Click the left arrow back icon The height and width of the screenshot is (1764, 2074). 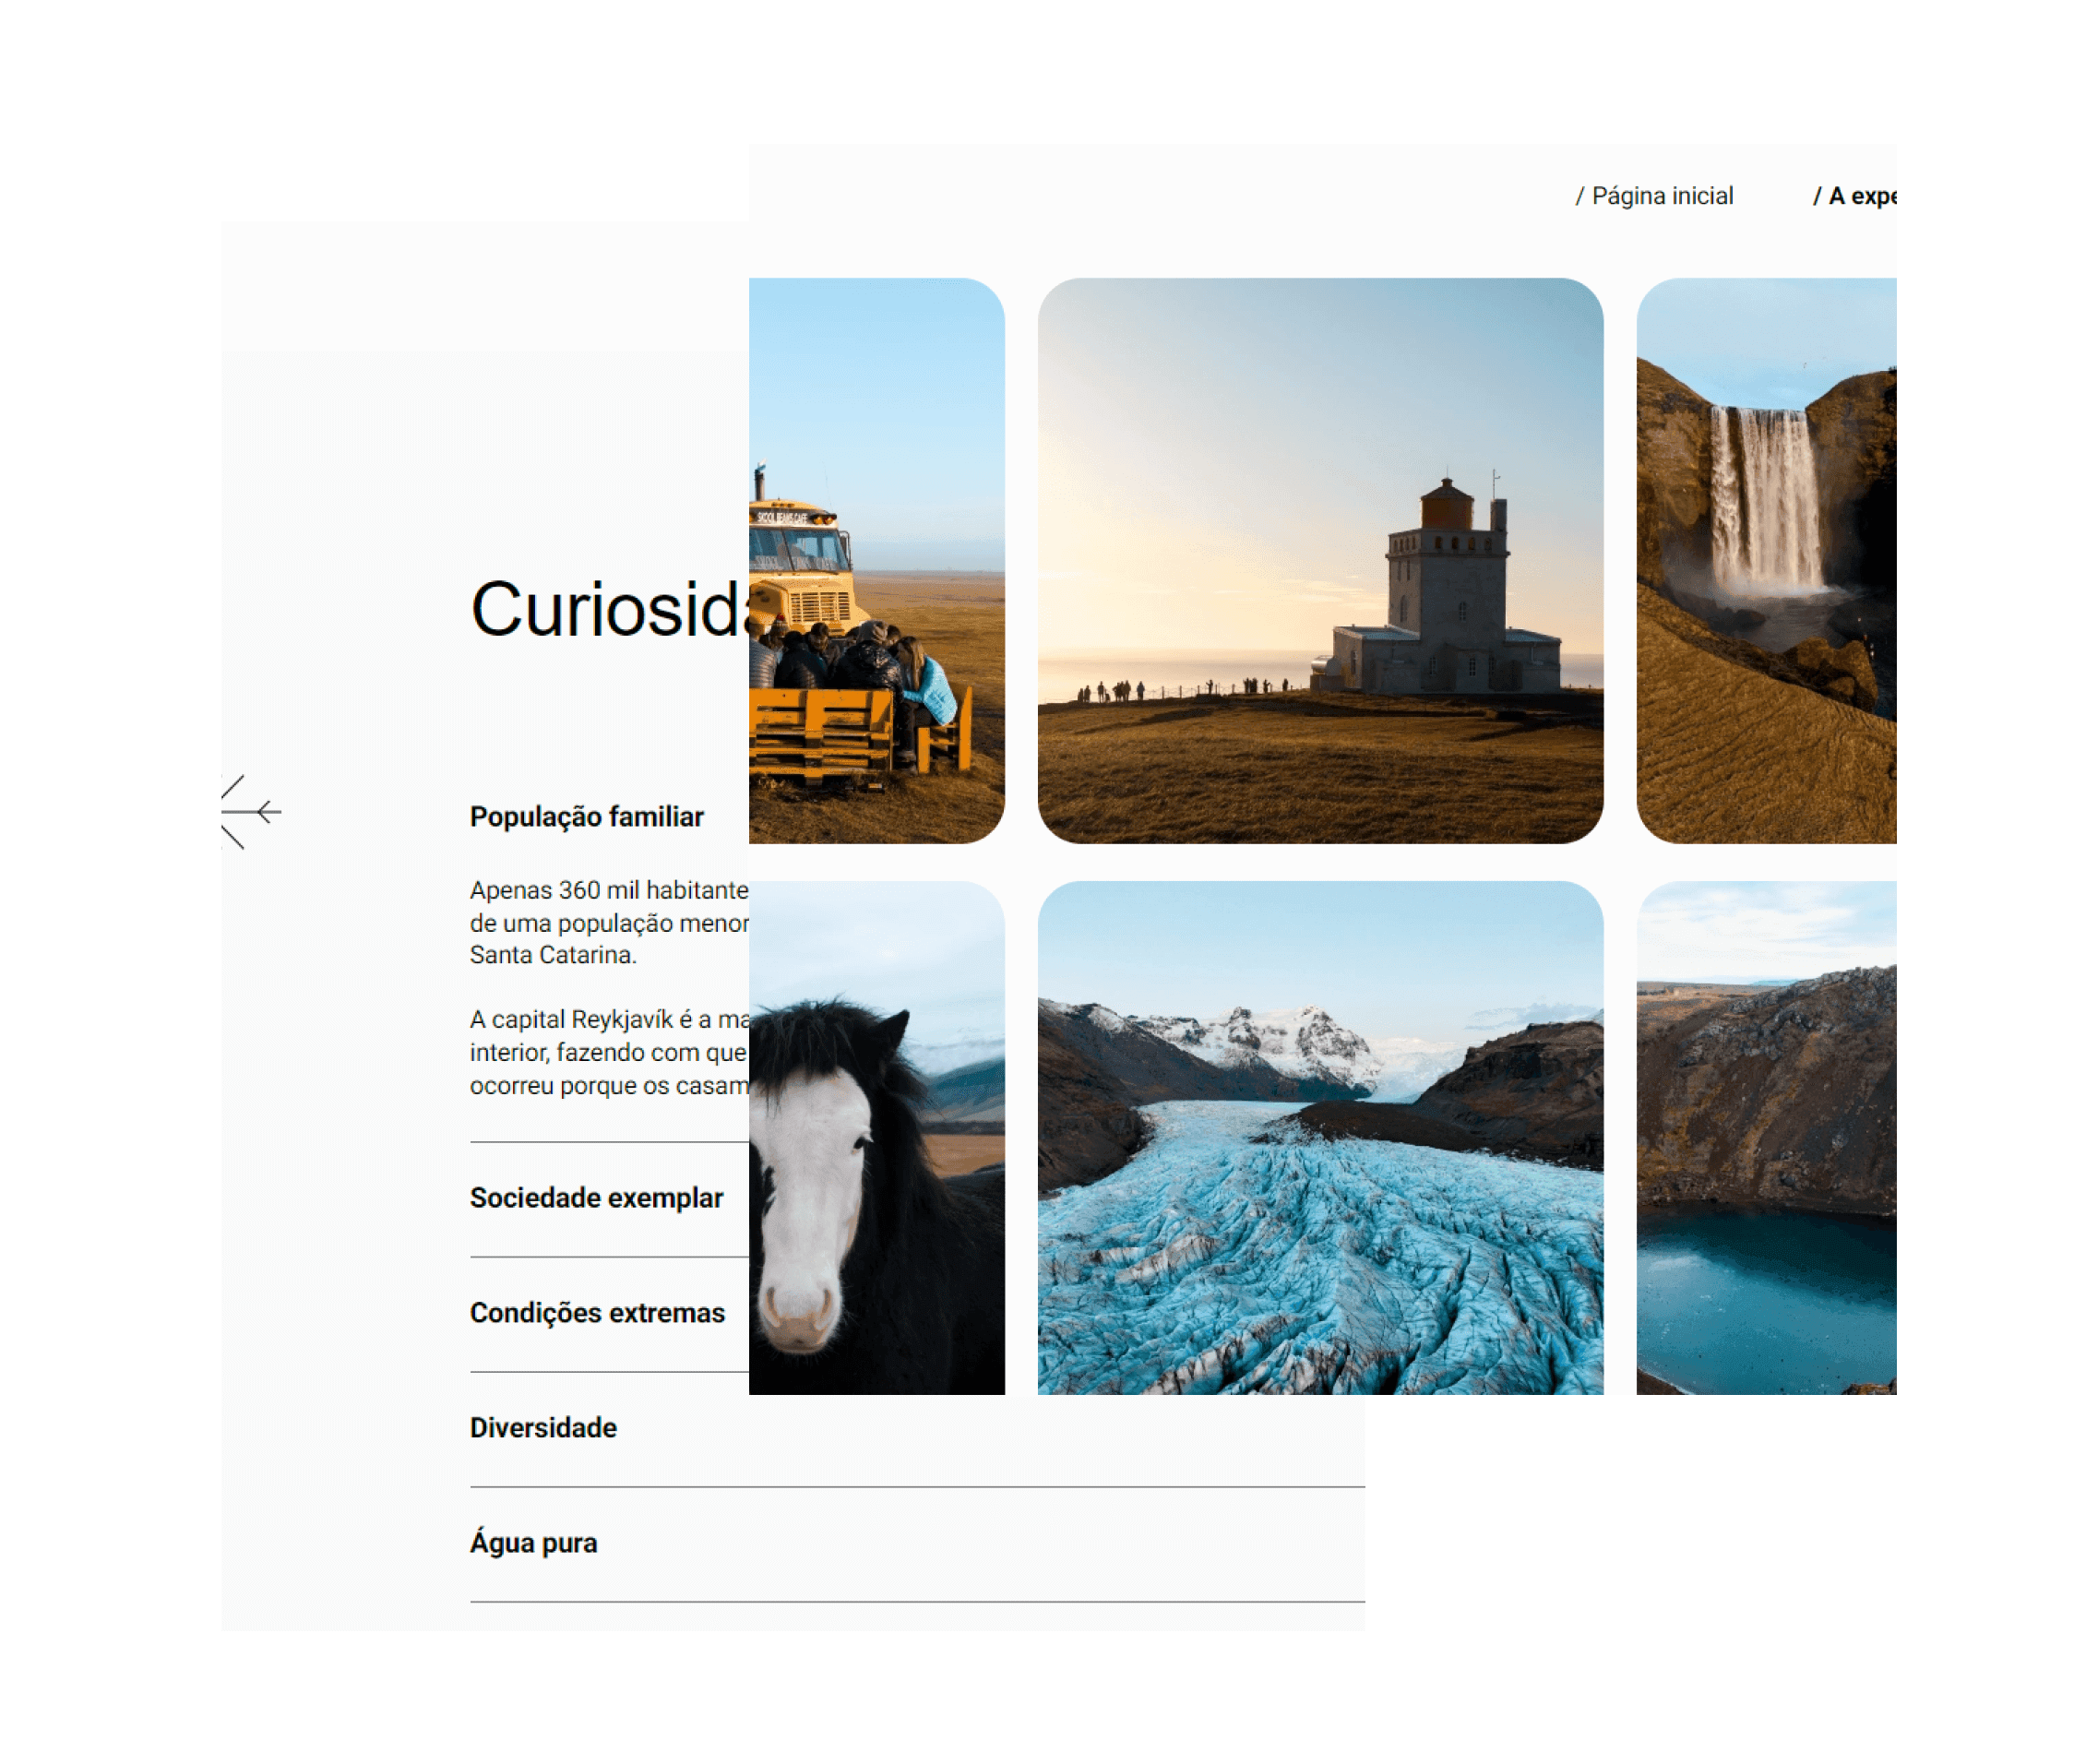coord(254,812)
